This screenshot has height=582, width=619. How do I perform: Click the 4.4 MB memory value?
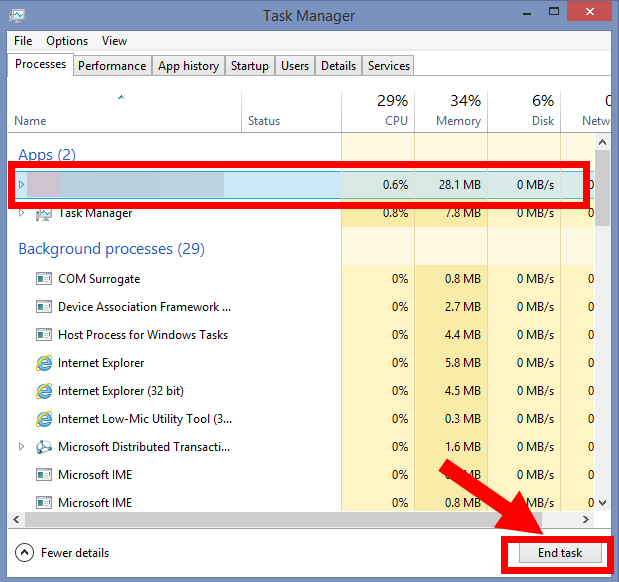pyautogui.click(x=463, y=335)
